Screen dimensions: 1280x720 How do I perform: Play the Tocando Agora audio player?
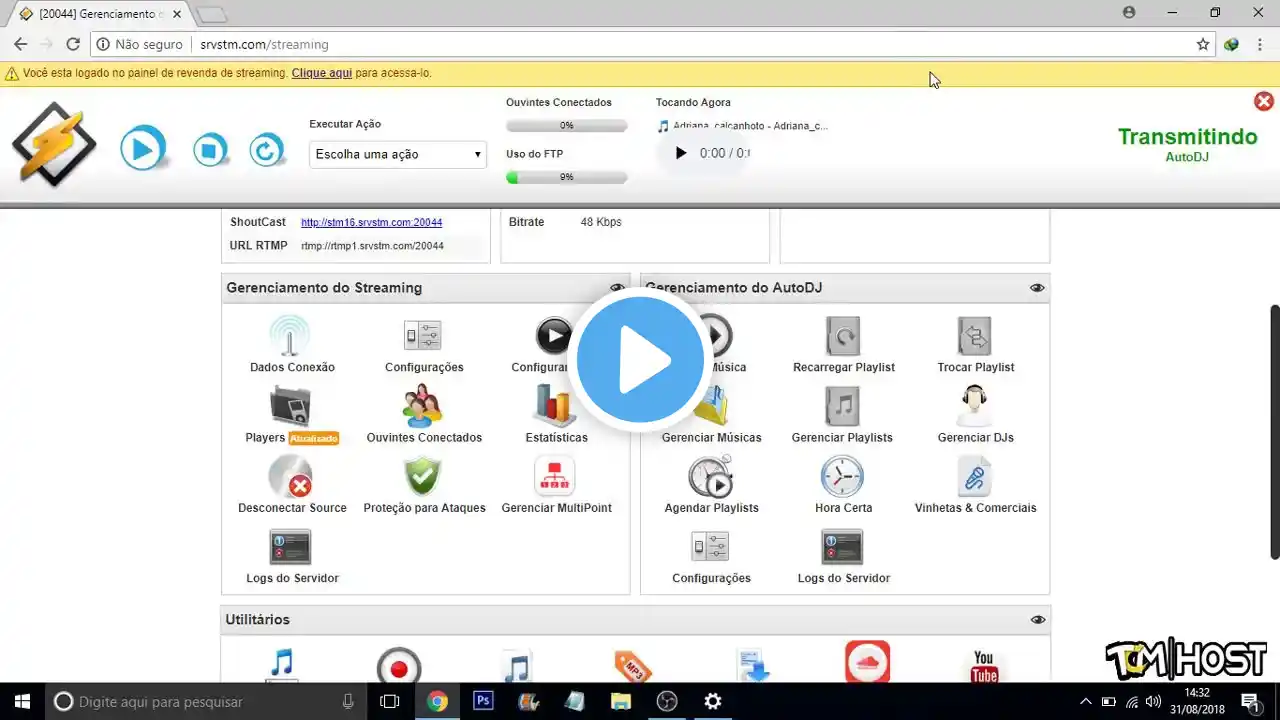[x=681, y=153]
